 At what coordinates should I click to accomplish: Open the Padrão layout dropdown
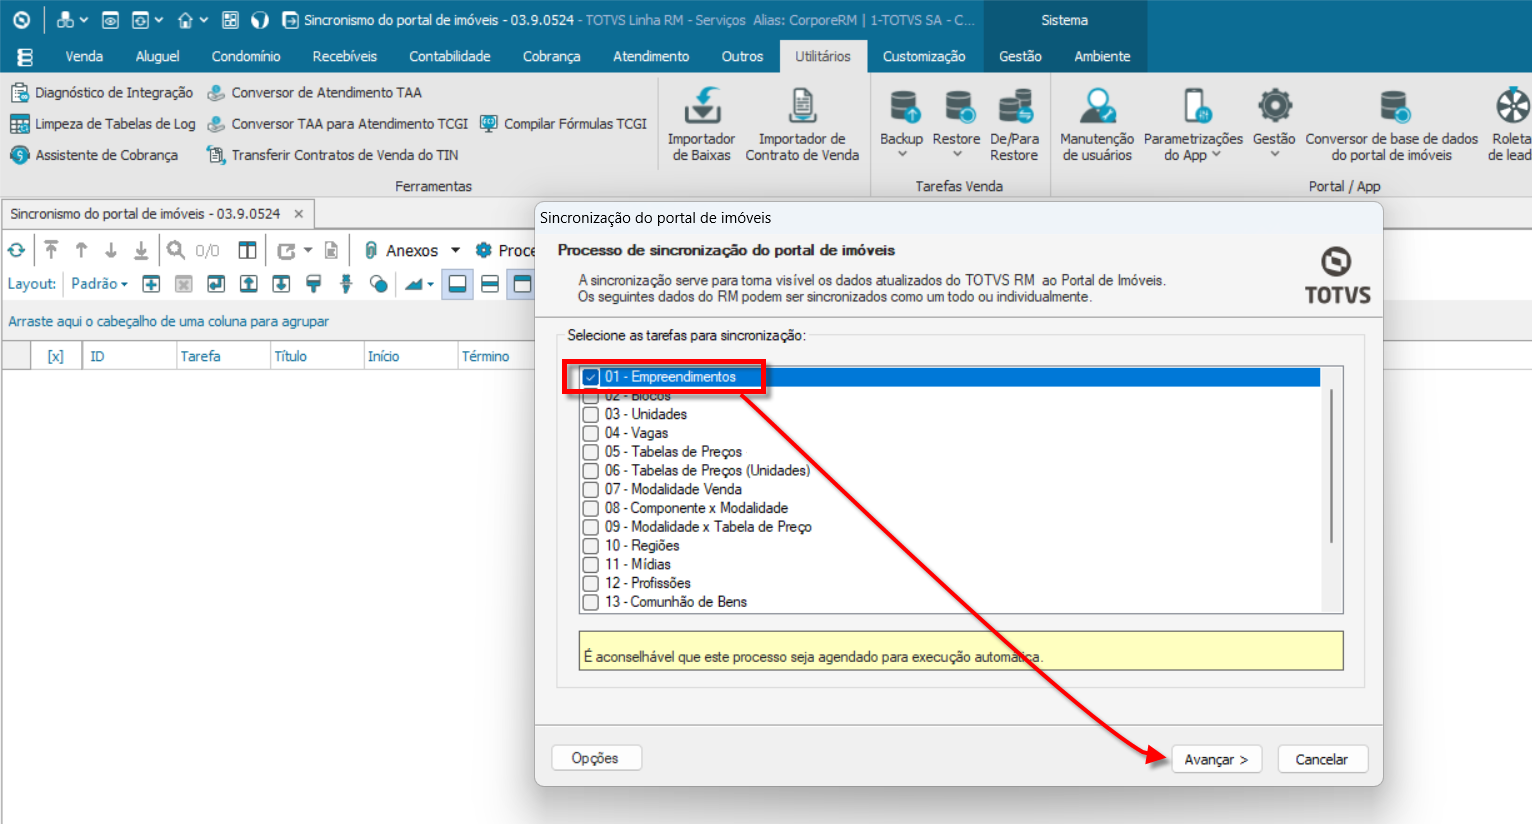pyautogui.click(x=99, y=284)
